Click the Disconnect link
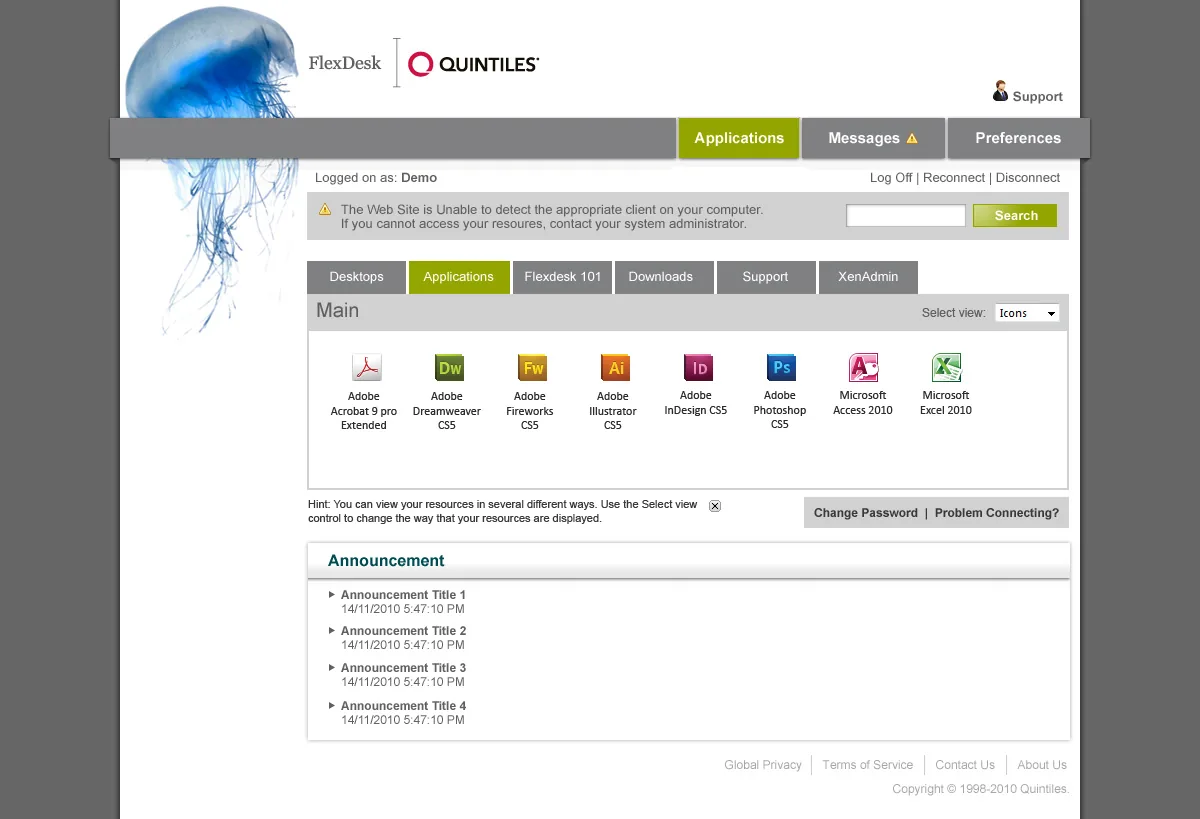1200x819 pixels. (1028, 177)
